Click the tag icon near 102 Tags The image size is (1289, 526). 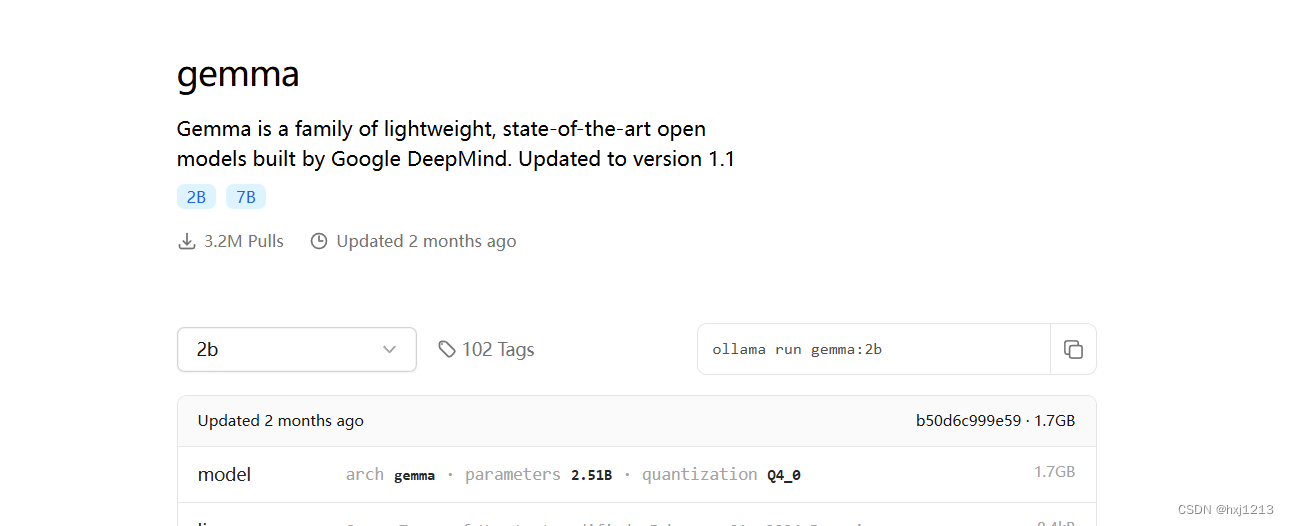tap(447, 349)
